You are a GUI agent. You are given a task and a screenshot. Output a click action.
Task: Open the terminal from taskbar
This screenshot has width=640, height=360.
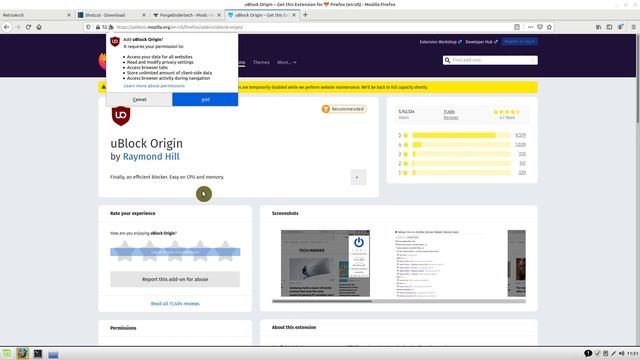[x=38, y=353]
